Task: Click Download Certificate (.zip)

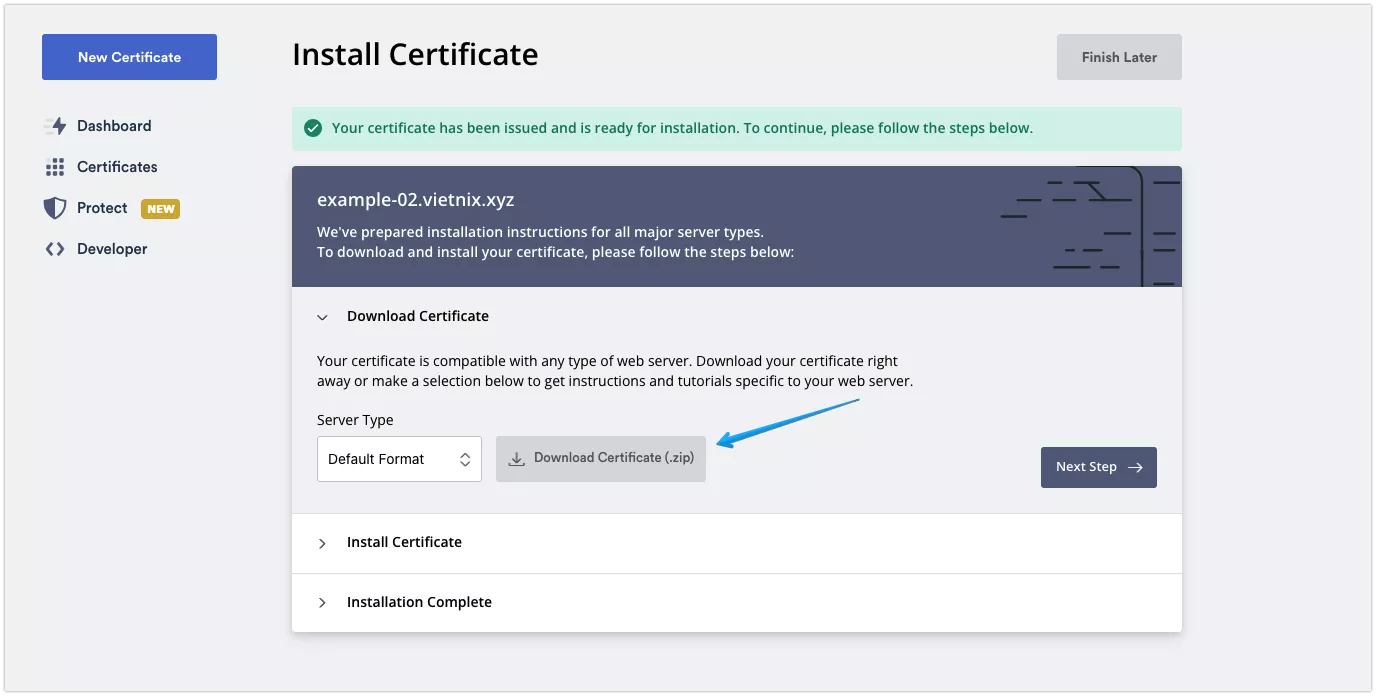Action: pos(600,458)
